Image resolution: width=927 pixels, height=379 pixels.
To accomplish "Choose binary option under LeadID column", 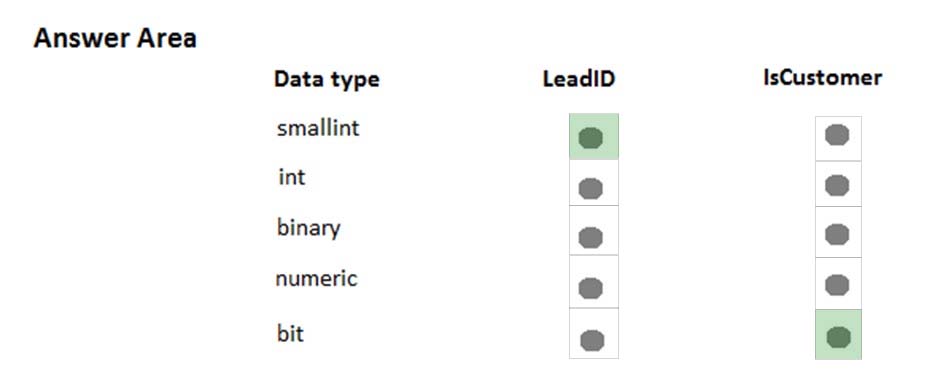I will 591,238.
